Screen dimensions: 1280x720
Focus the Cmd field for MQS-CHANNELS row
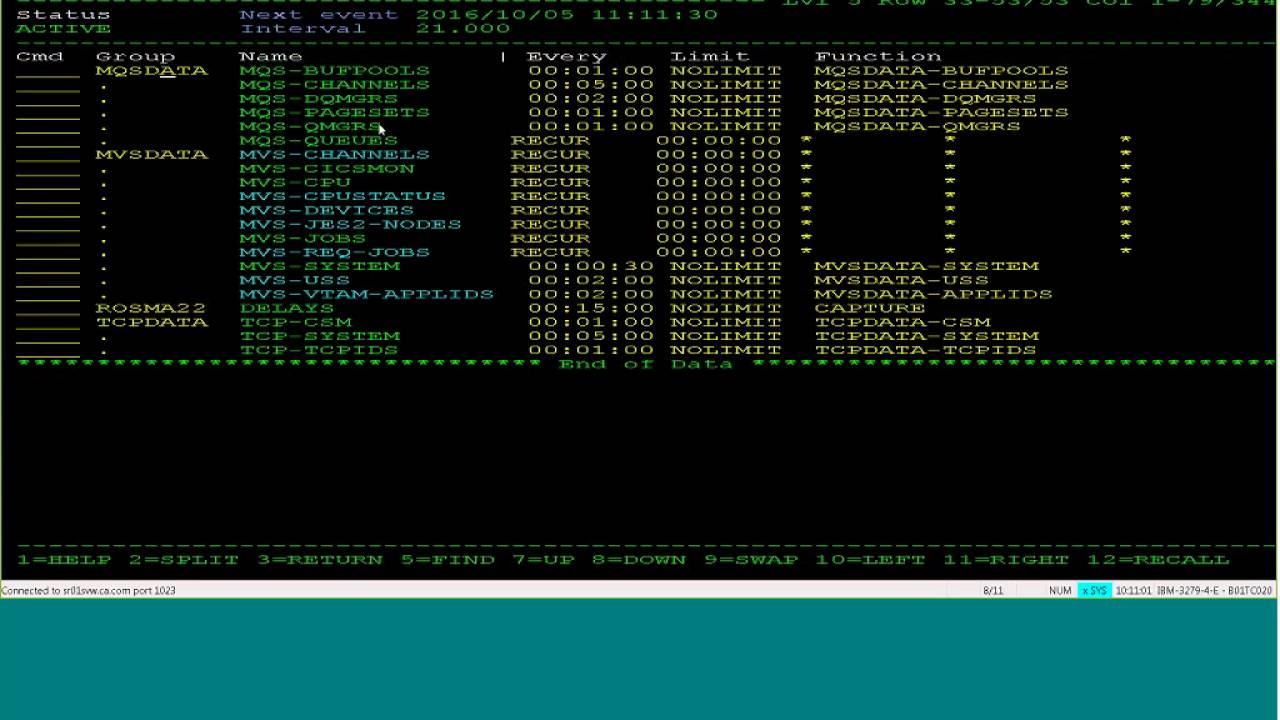point(48,85)
